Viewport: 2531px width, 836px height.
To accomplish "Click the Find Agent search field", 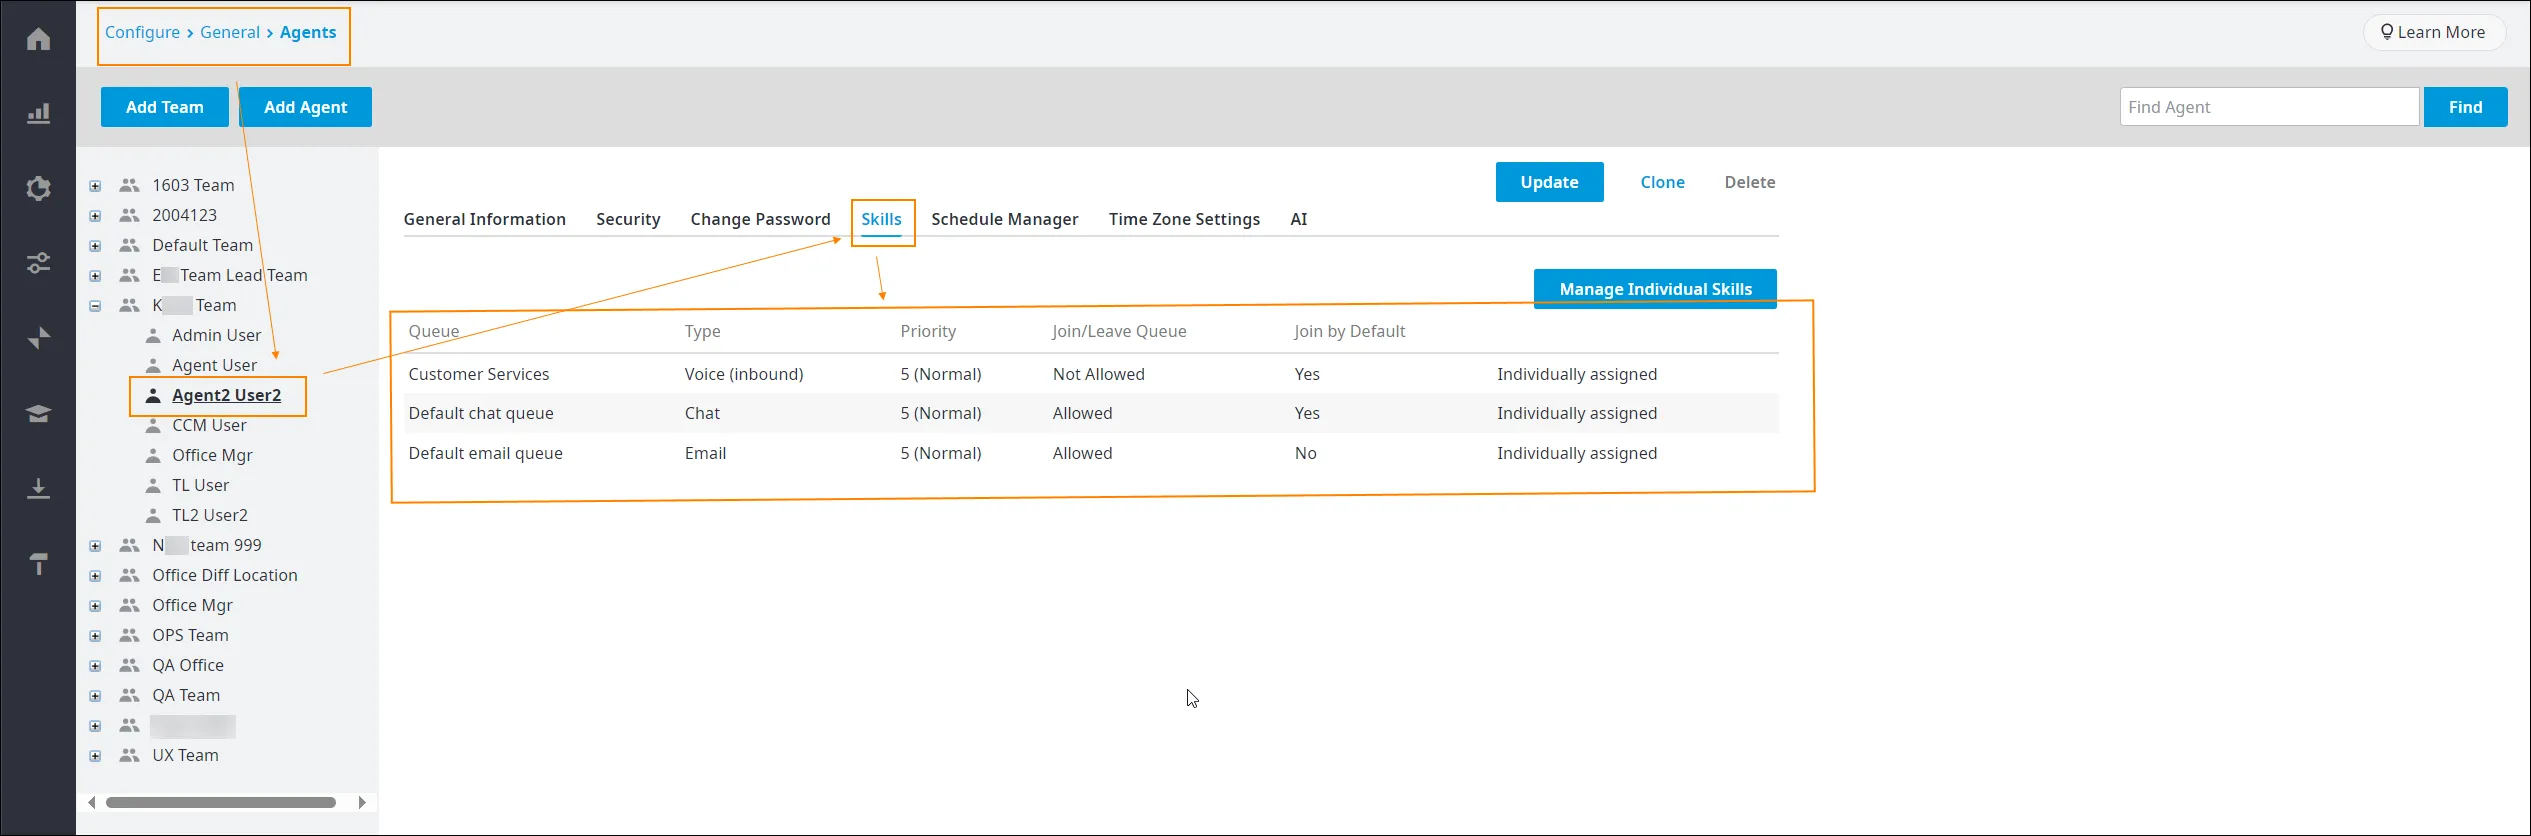I will (x=2269, y=107).
